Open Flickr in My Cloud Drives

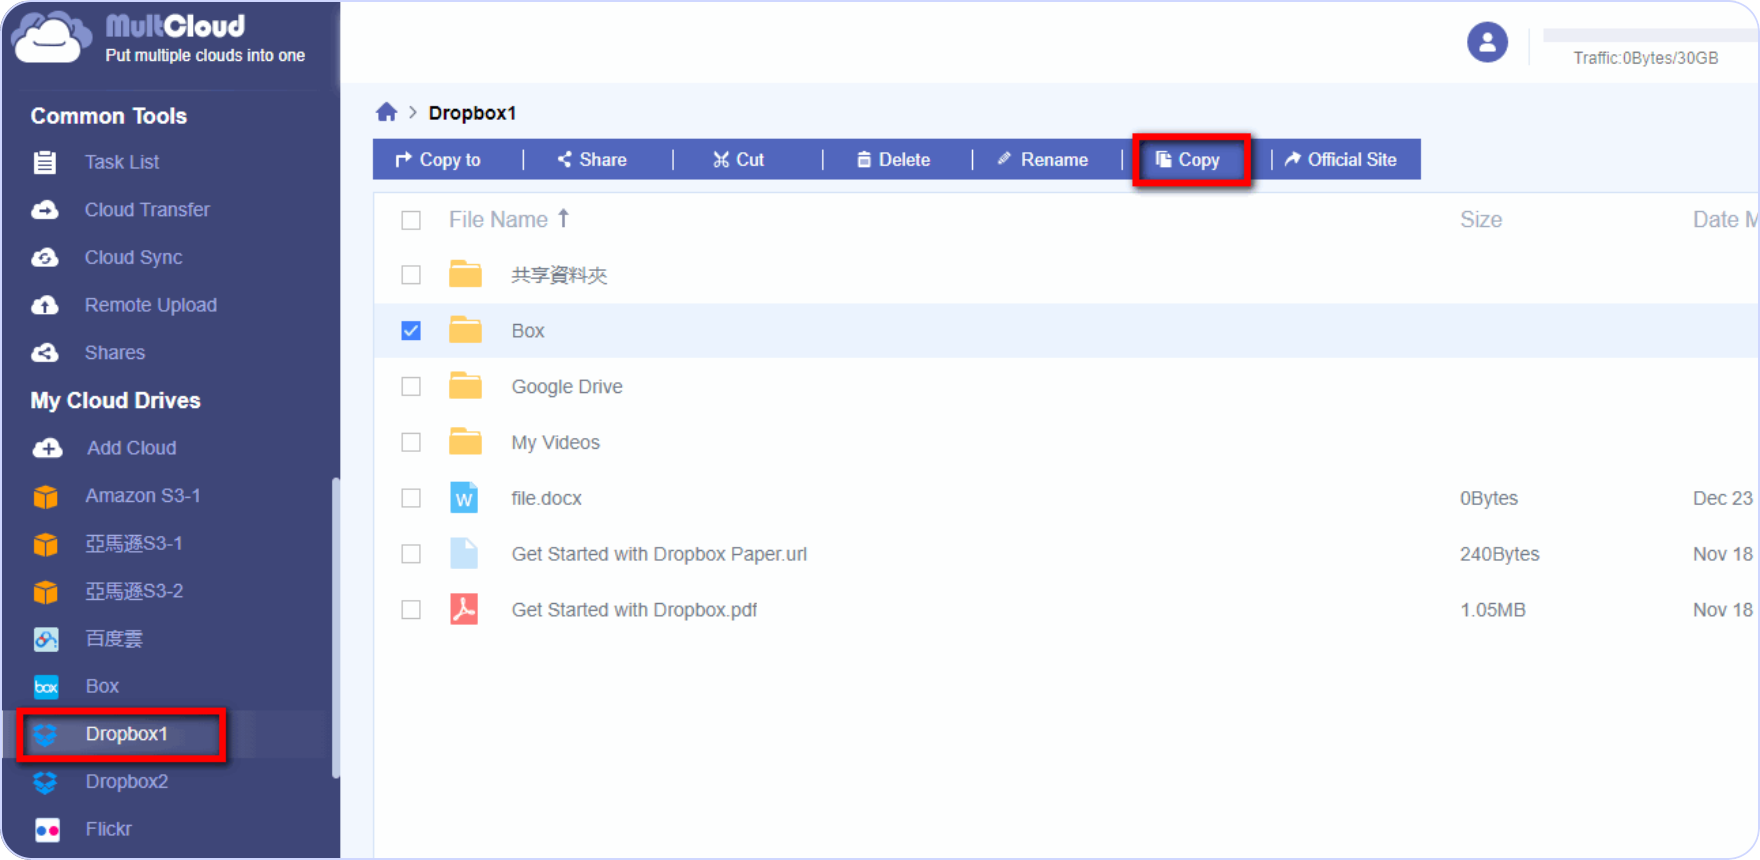pos(108,829)
